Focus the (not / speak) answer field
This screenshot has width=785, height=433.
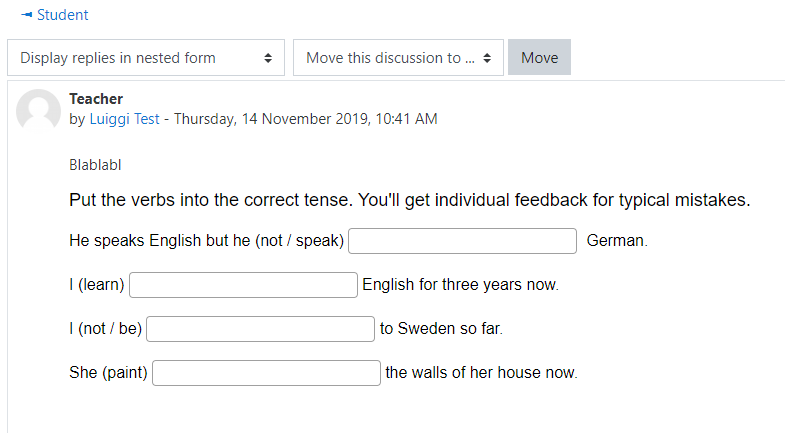(x=462, y=241)
